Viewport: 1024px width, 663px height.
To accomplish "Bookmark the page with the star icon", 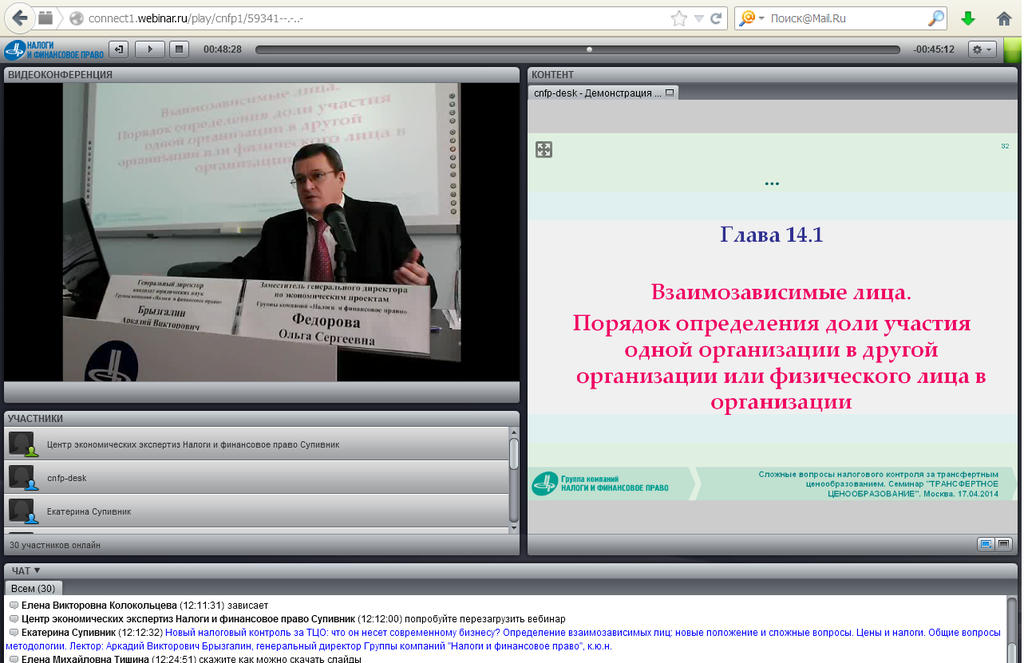I will (x=679, y=18).
